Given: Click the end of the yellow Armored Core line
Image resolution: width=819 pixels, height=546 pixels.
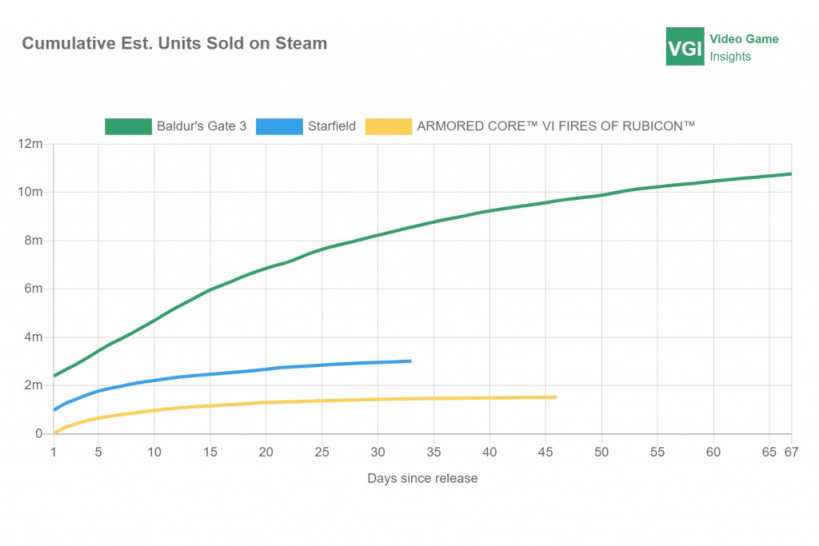Looking at the screenshot, I should click(x=555, y=397).
